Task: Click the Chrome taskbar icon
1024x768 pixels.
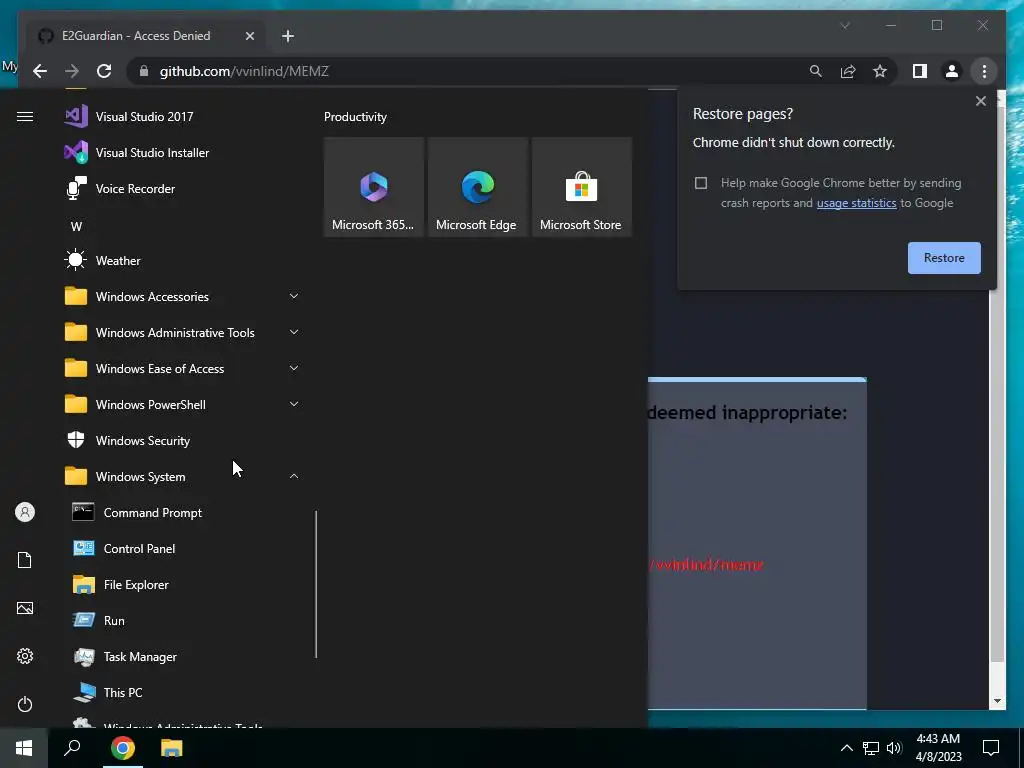Action: point(123,748)
